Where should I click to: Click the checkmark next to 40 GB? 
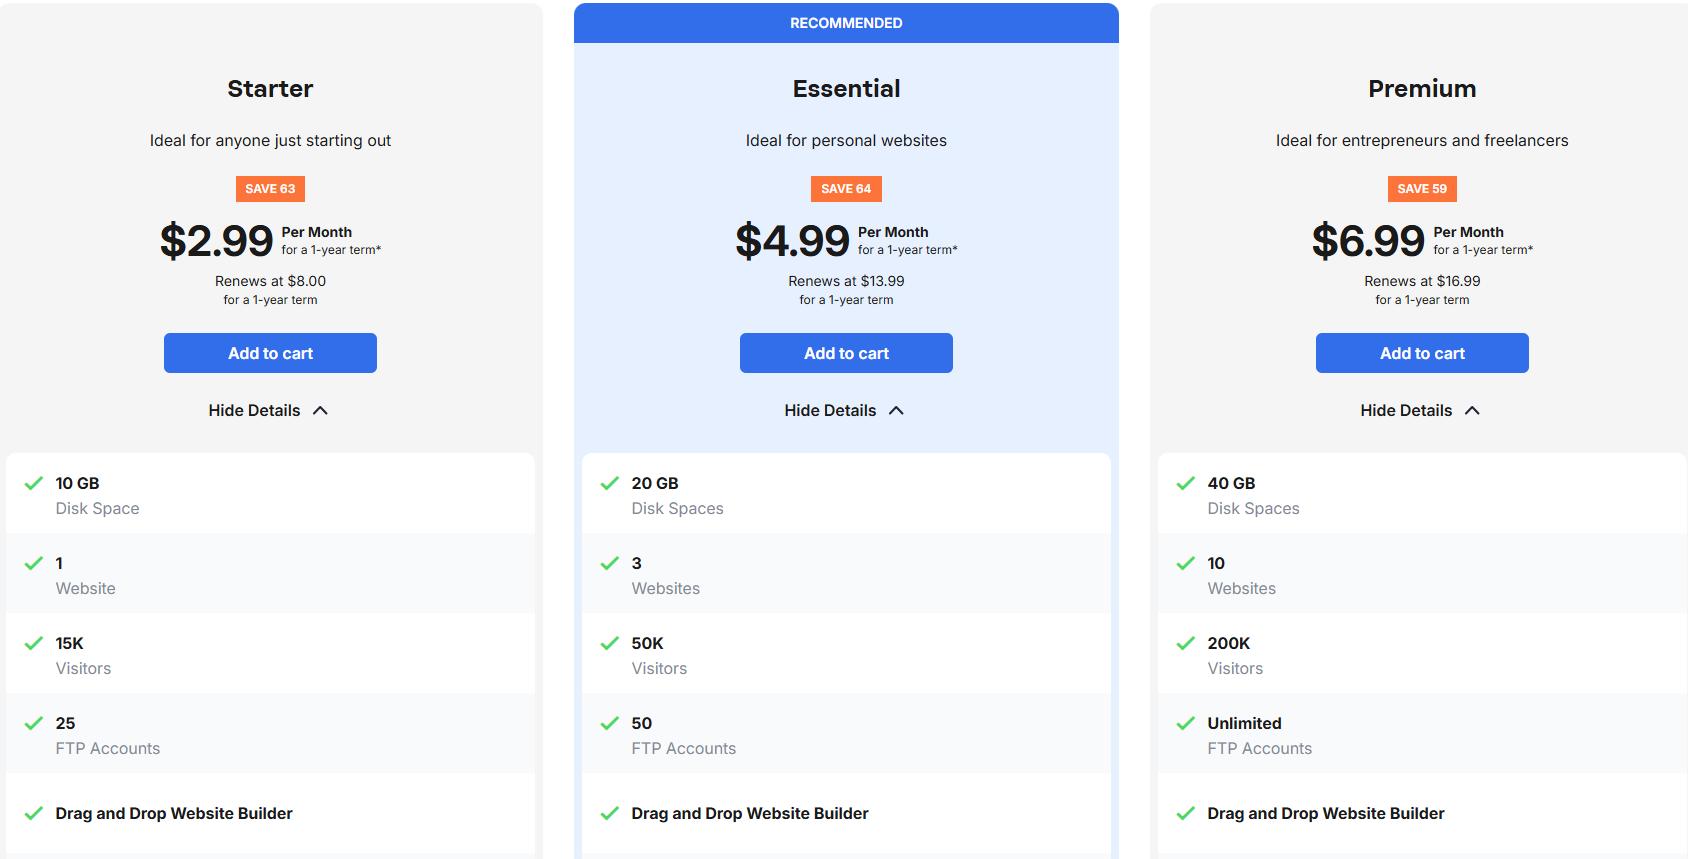click(1186, 483)
